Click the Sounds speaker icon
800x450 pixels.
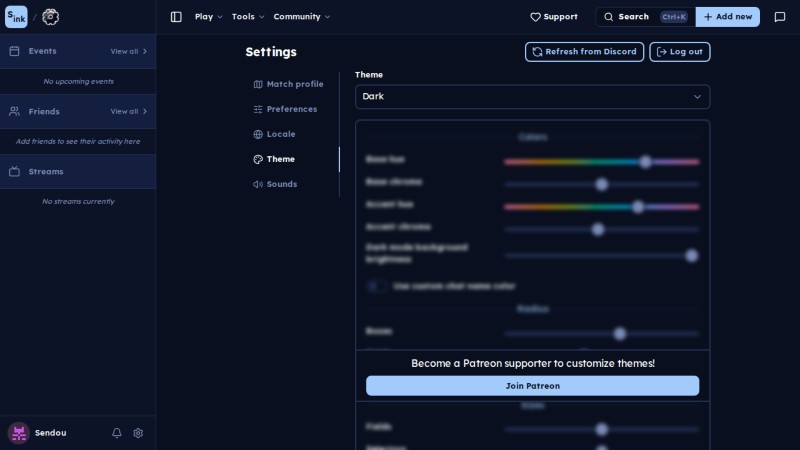[258, 184]
